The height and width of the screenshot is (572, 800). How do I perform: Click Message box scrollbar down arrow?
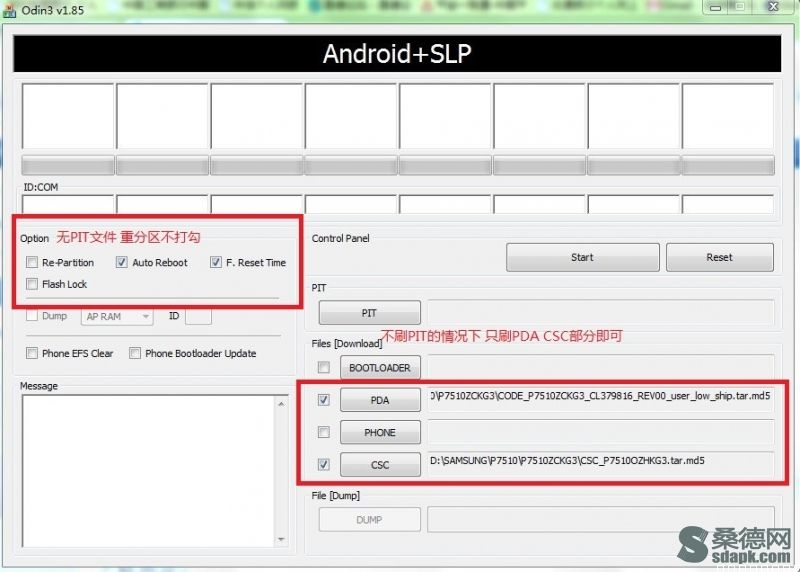pos(281,539)
